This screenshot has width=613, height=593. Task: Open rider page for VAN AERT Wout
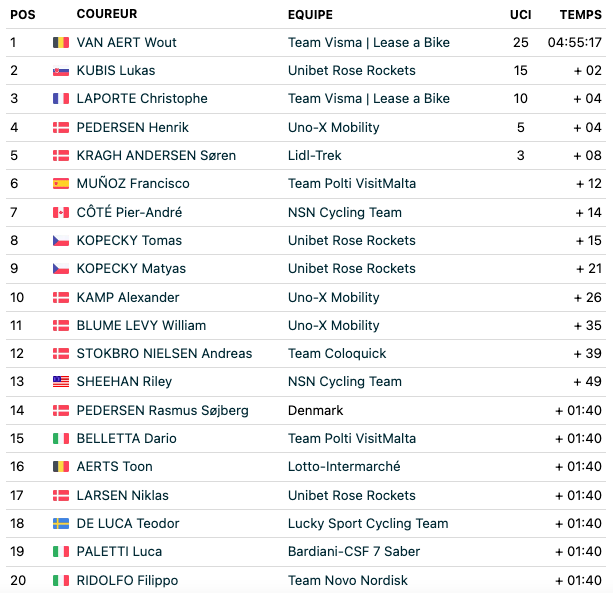126,42
